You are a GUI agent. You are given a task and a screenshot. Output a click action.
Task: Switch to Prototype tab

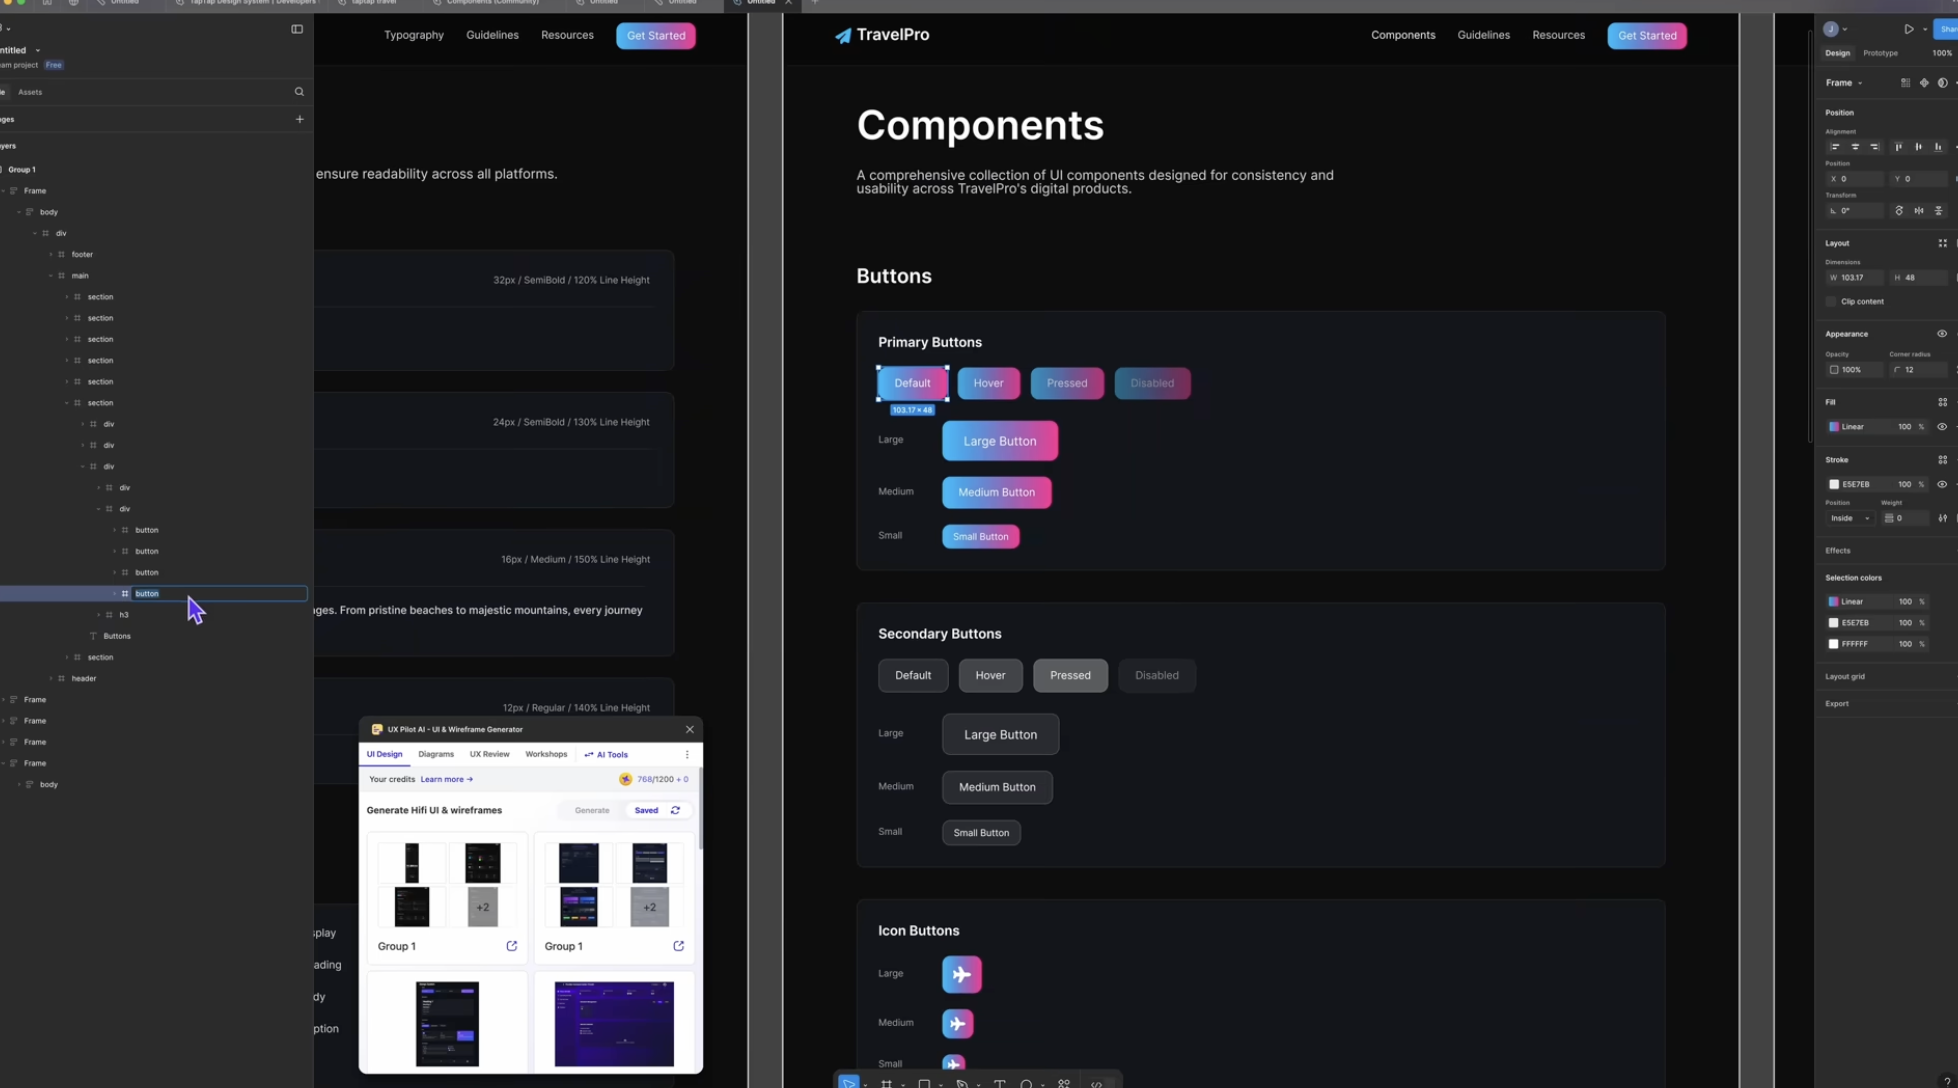click(x=1880, y=53)
